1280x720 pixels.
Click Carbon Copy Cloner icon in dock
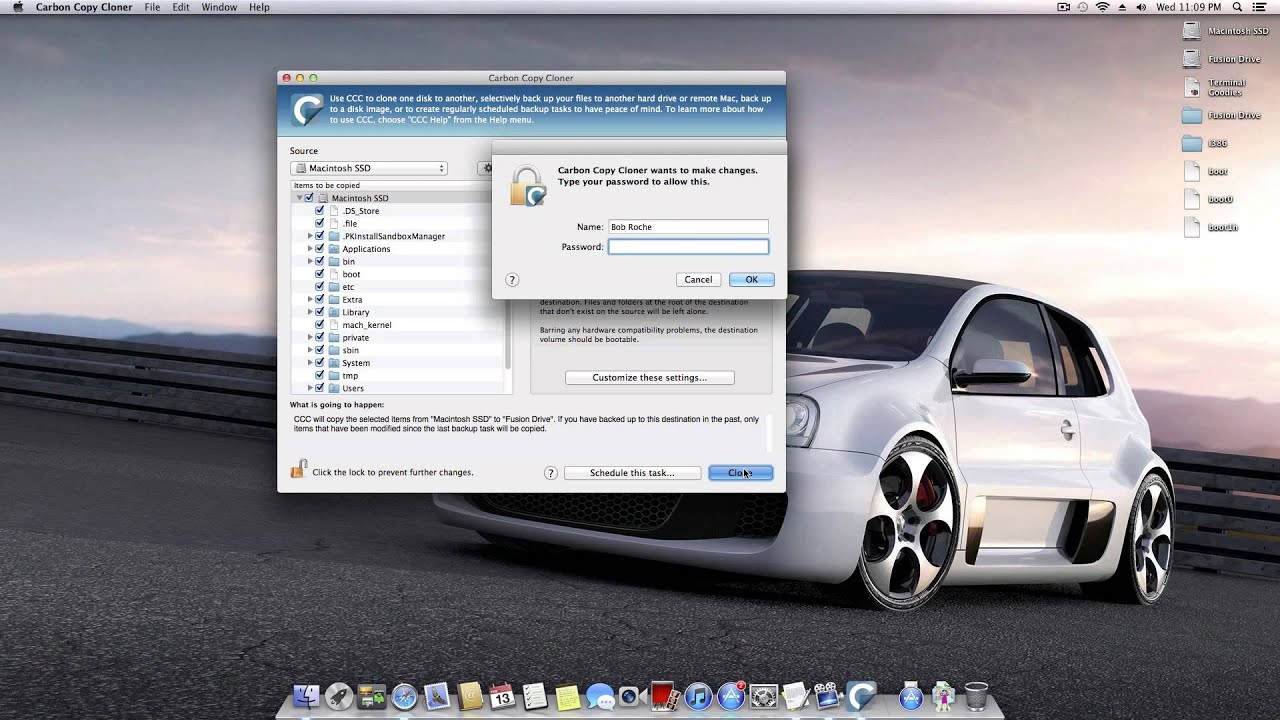pyautogui.click(x=861, y=696)
